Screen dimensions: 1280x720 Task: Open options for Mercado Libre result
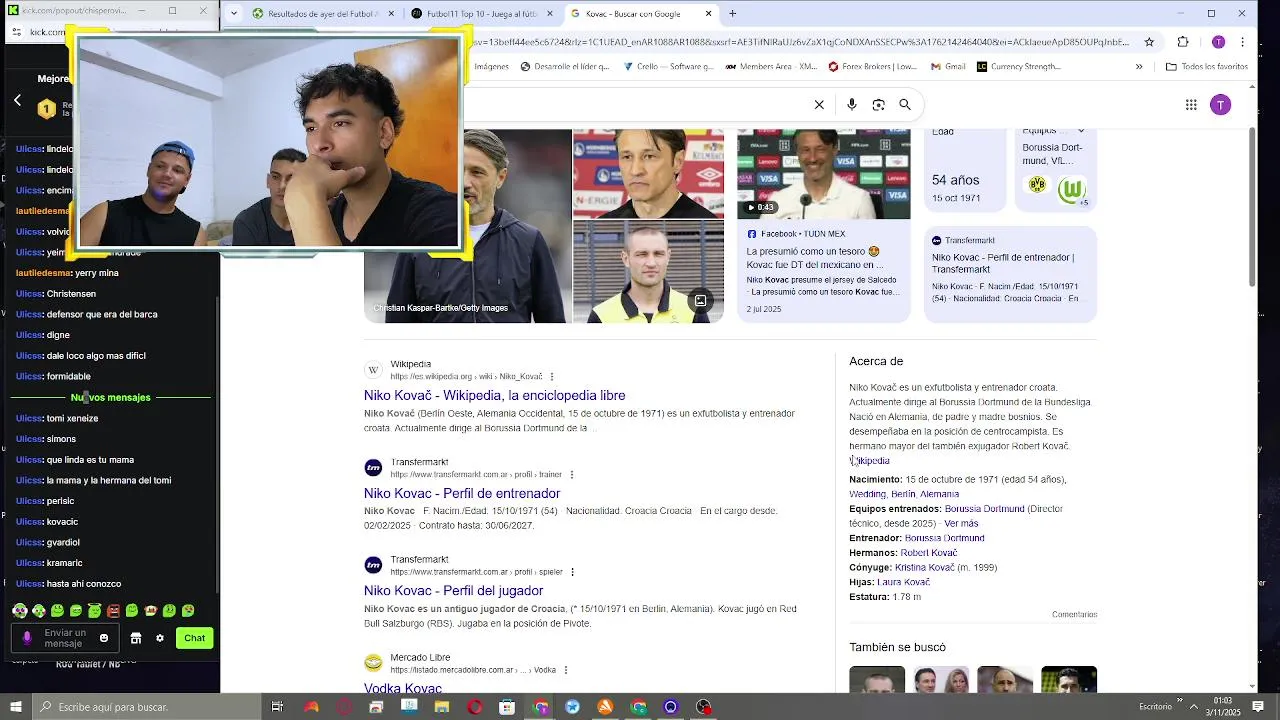566,670
